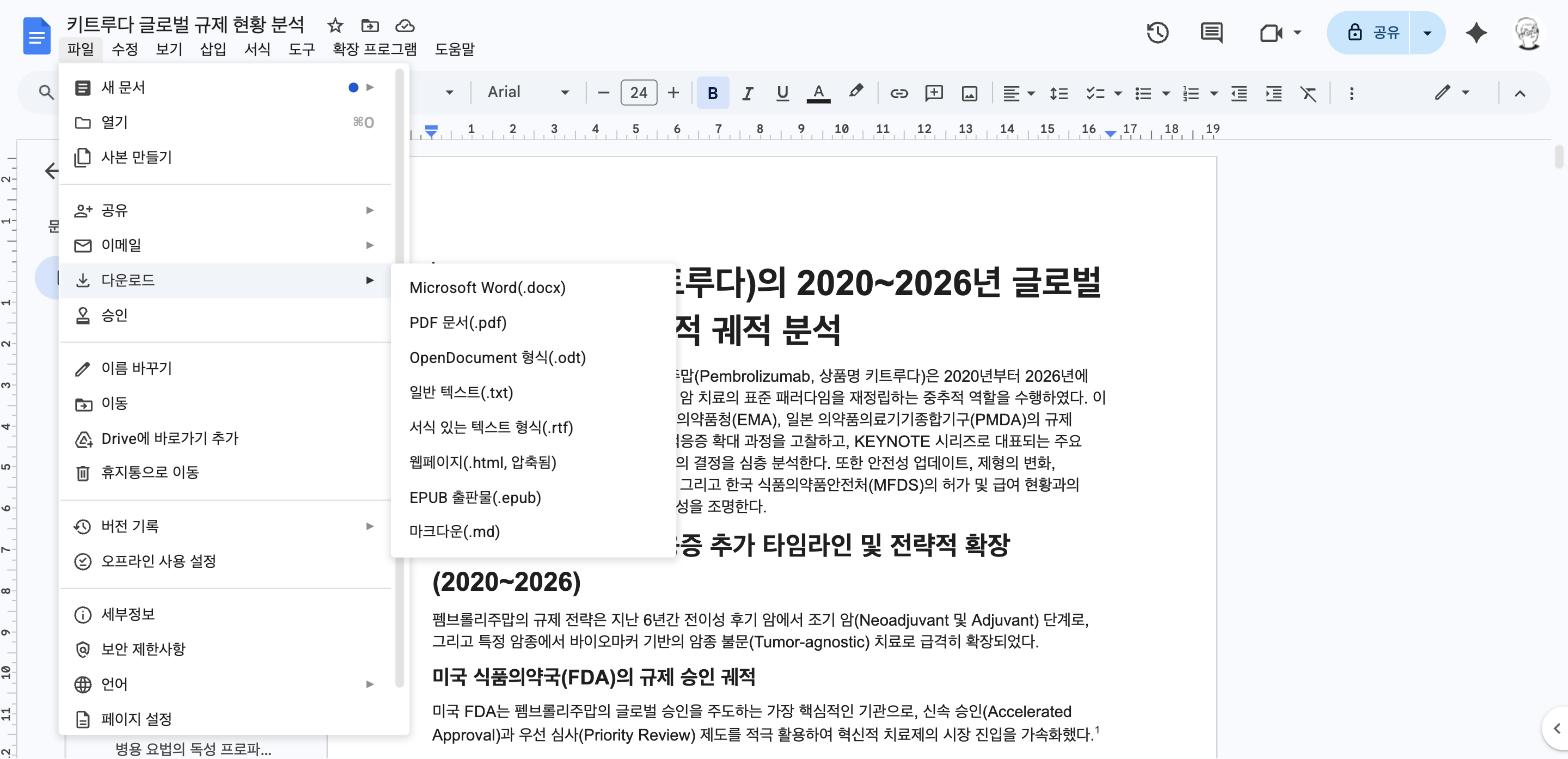Clear formatting icon
Image resolution: width=1568 pixels, height=759 pixels.
click(1308, 93)
